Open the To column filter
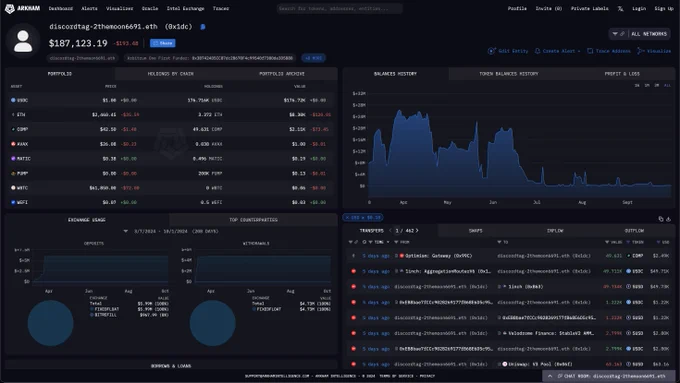Viewport: 680px width, 383px height. coord(499,242)
